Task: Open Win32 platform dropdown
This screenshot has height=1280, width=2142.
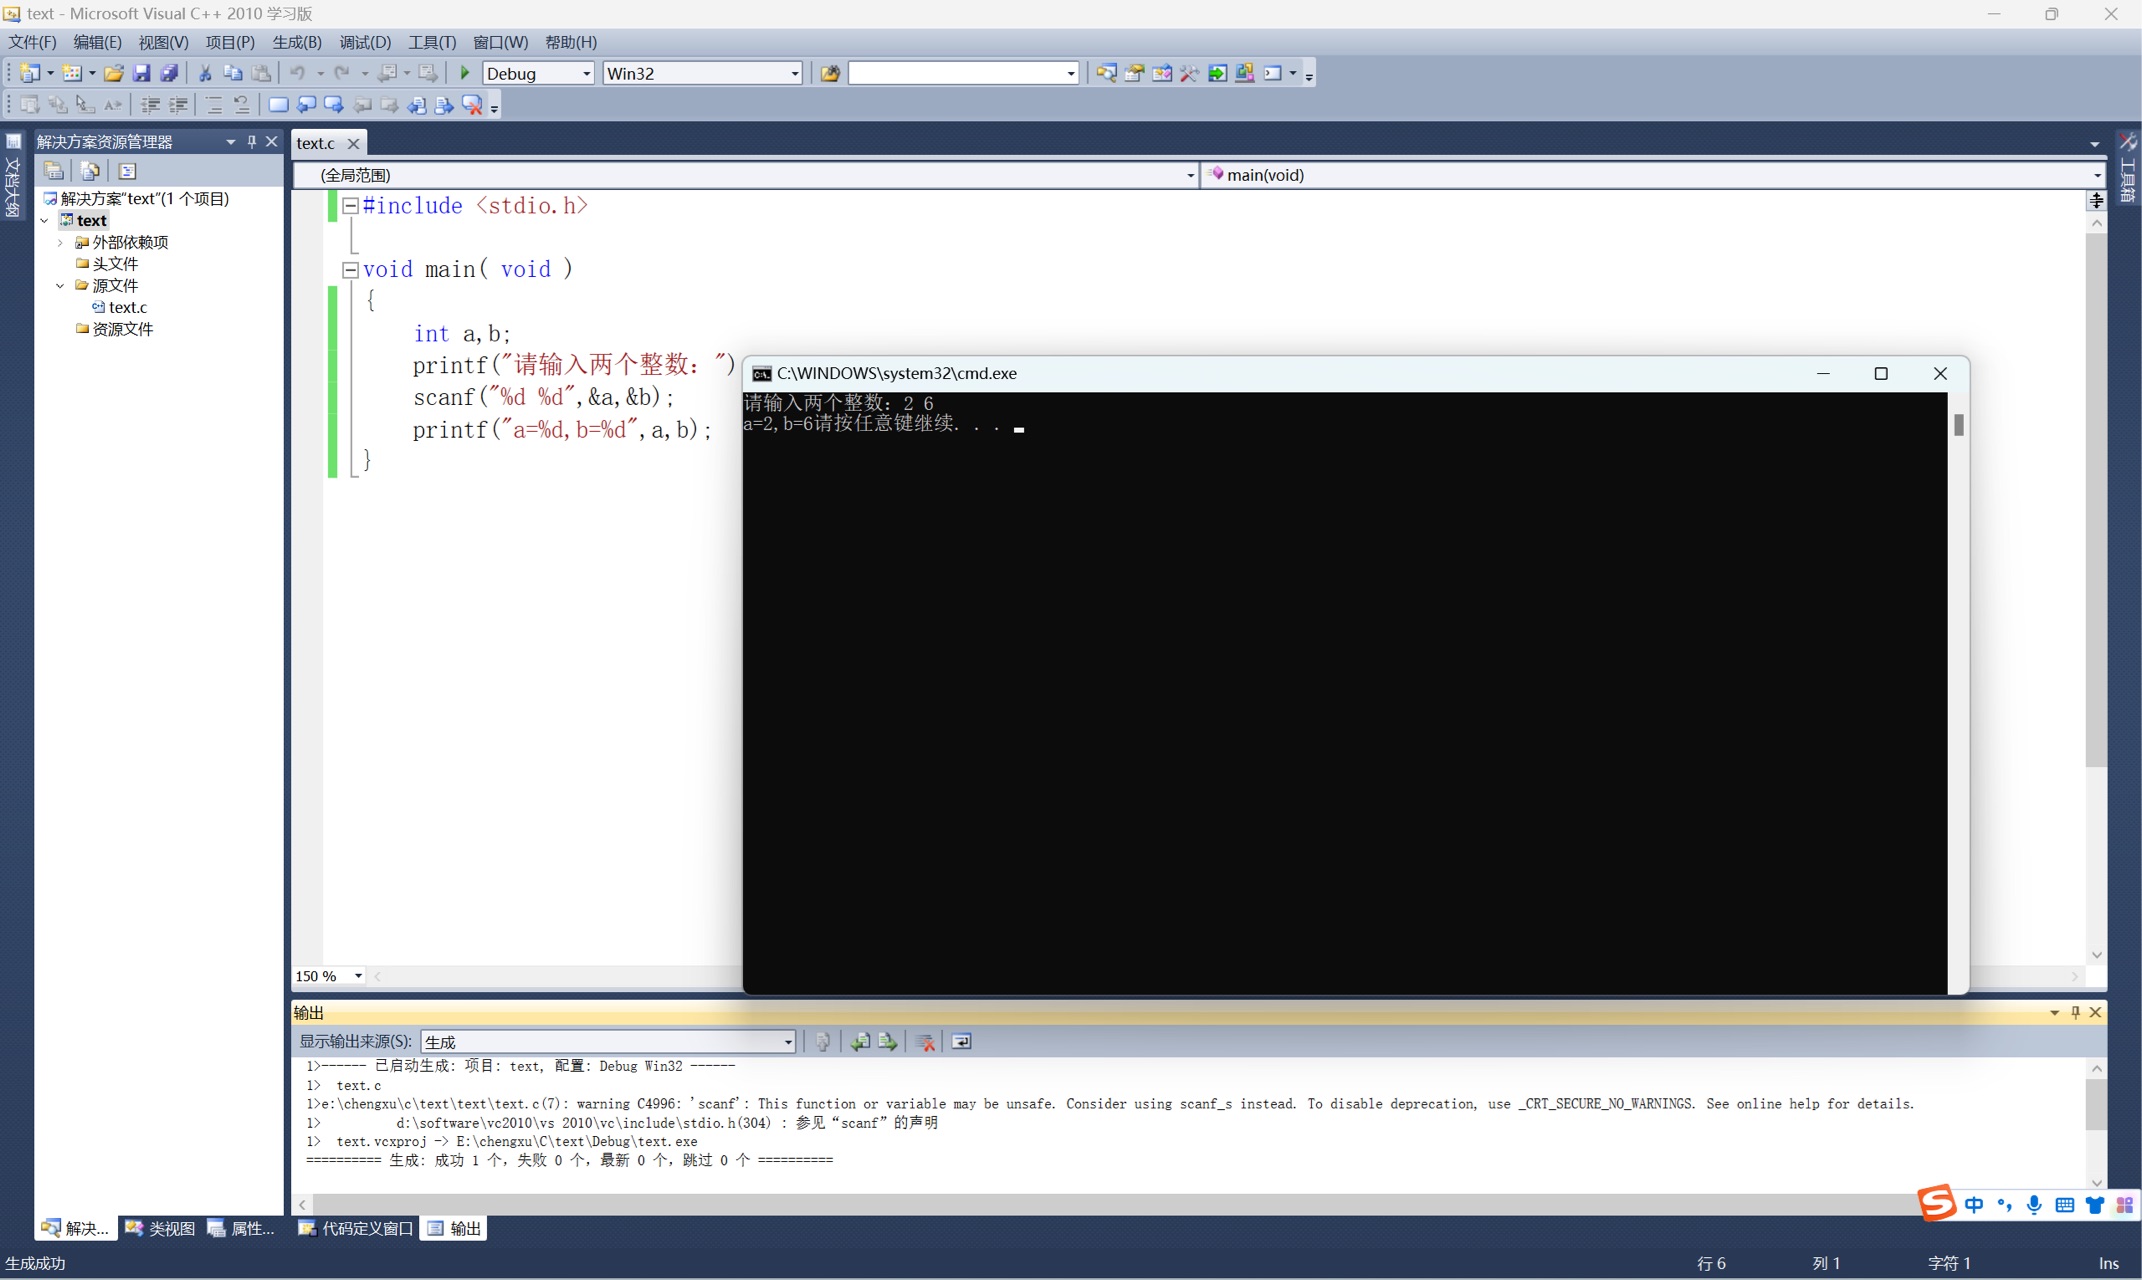Action: coord(795,74)
